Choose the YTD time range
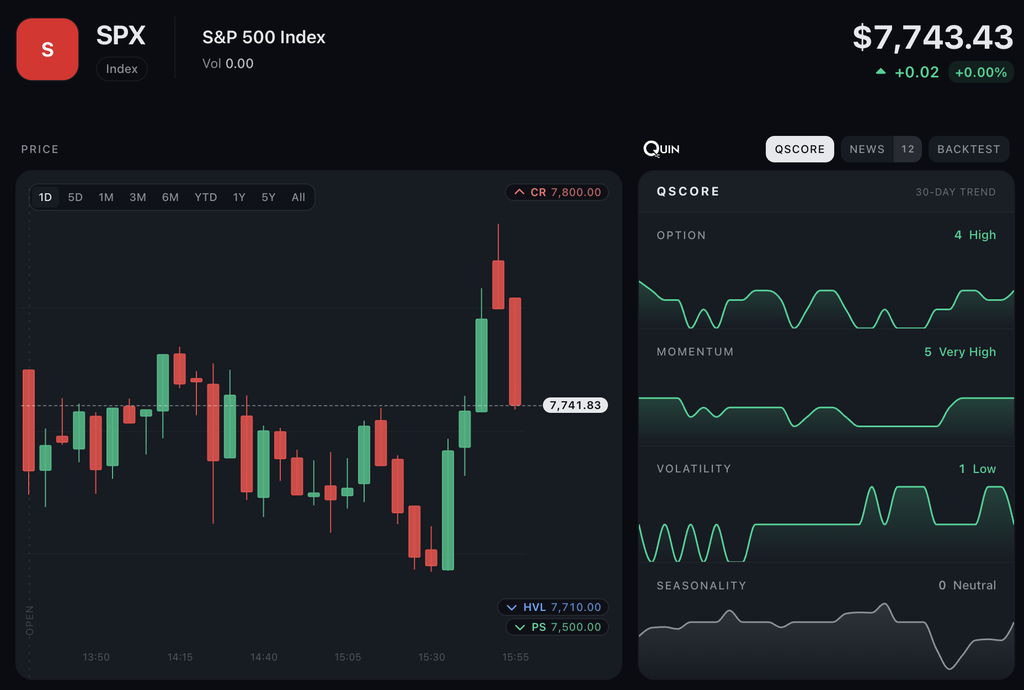 (205, 197)
